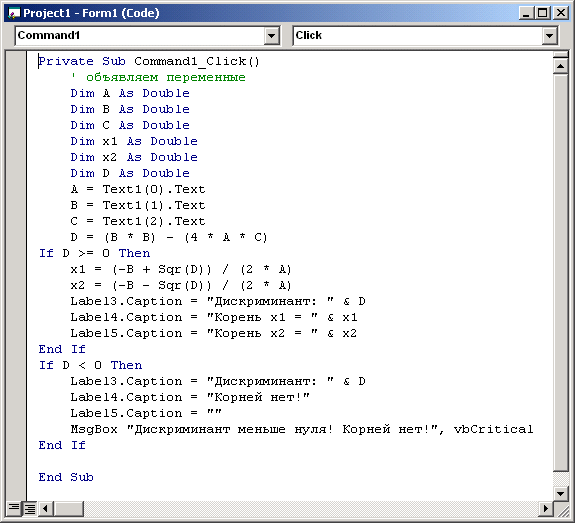Click the line 'B = Text1(1).Text'
575x523 pixels.
(138, 205)
